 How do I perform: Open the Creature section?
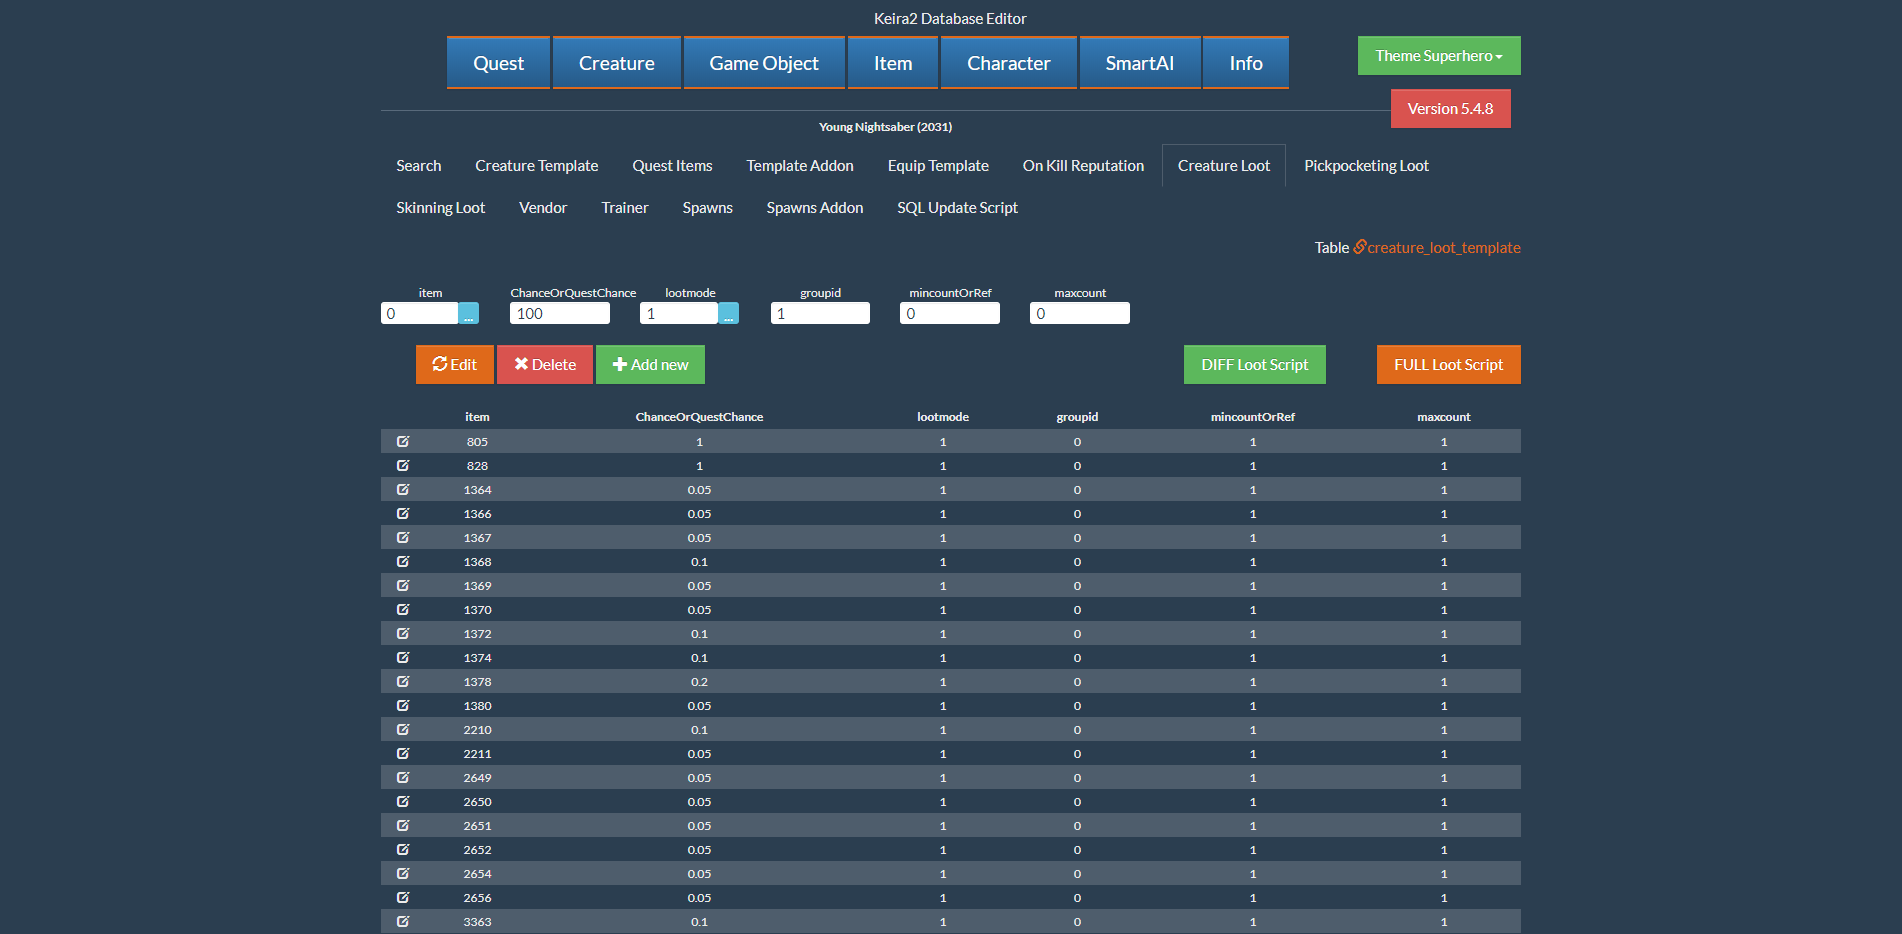click(617, 63)
